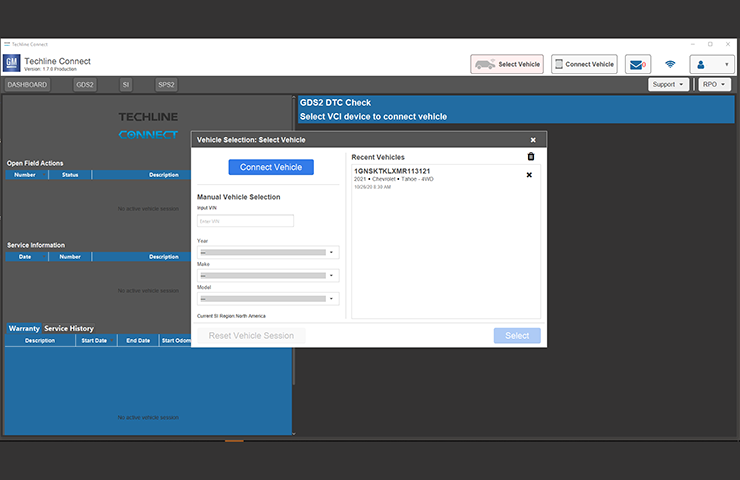This screenshot has height=480, width=740.
Task: Switch to the Service History tab
Action: 69,328
